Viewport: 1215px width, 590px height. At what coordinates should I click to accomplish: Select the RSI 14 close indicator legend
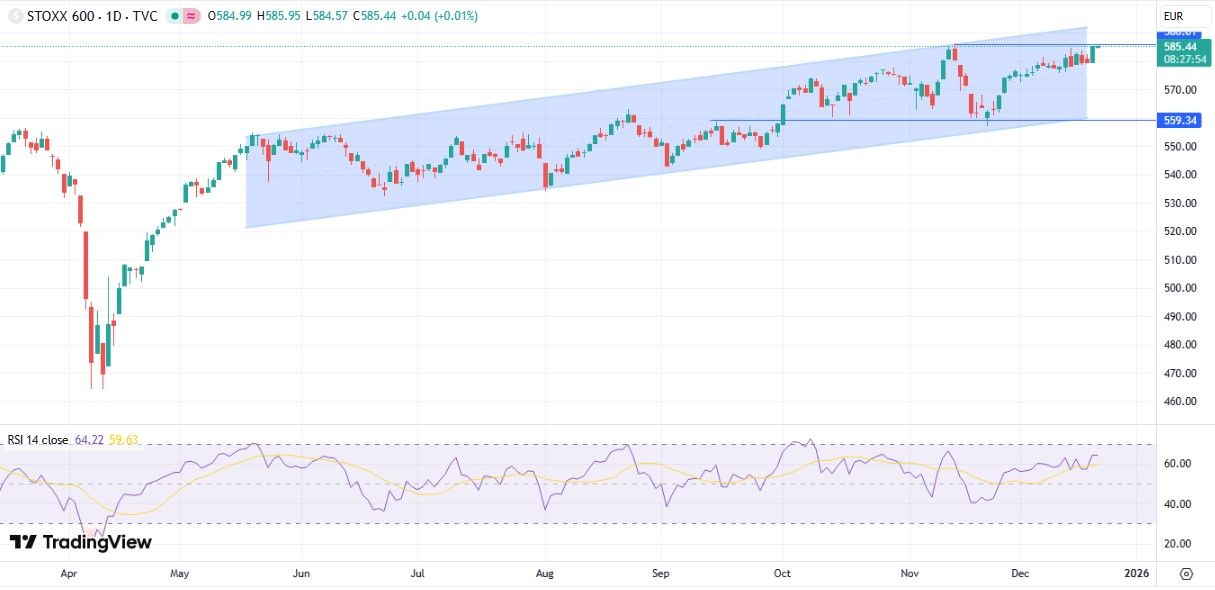coord(38,439)
